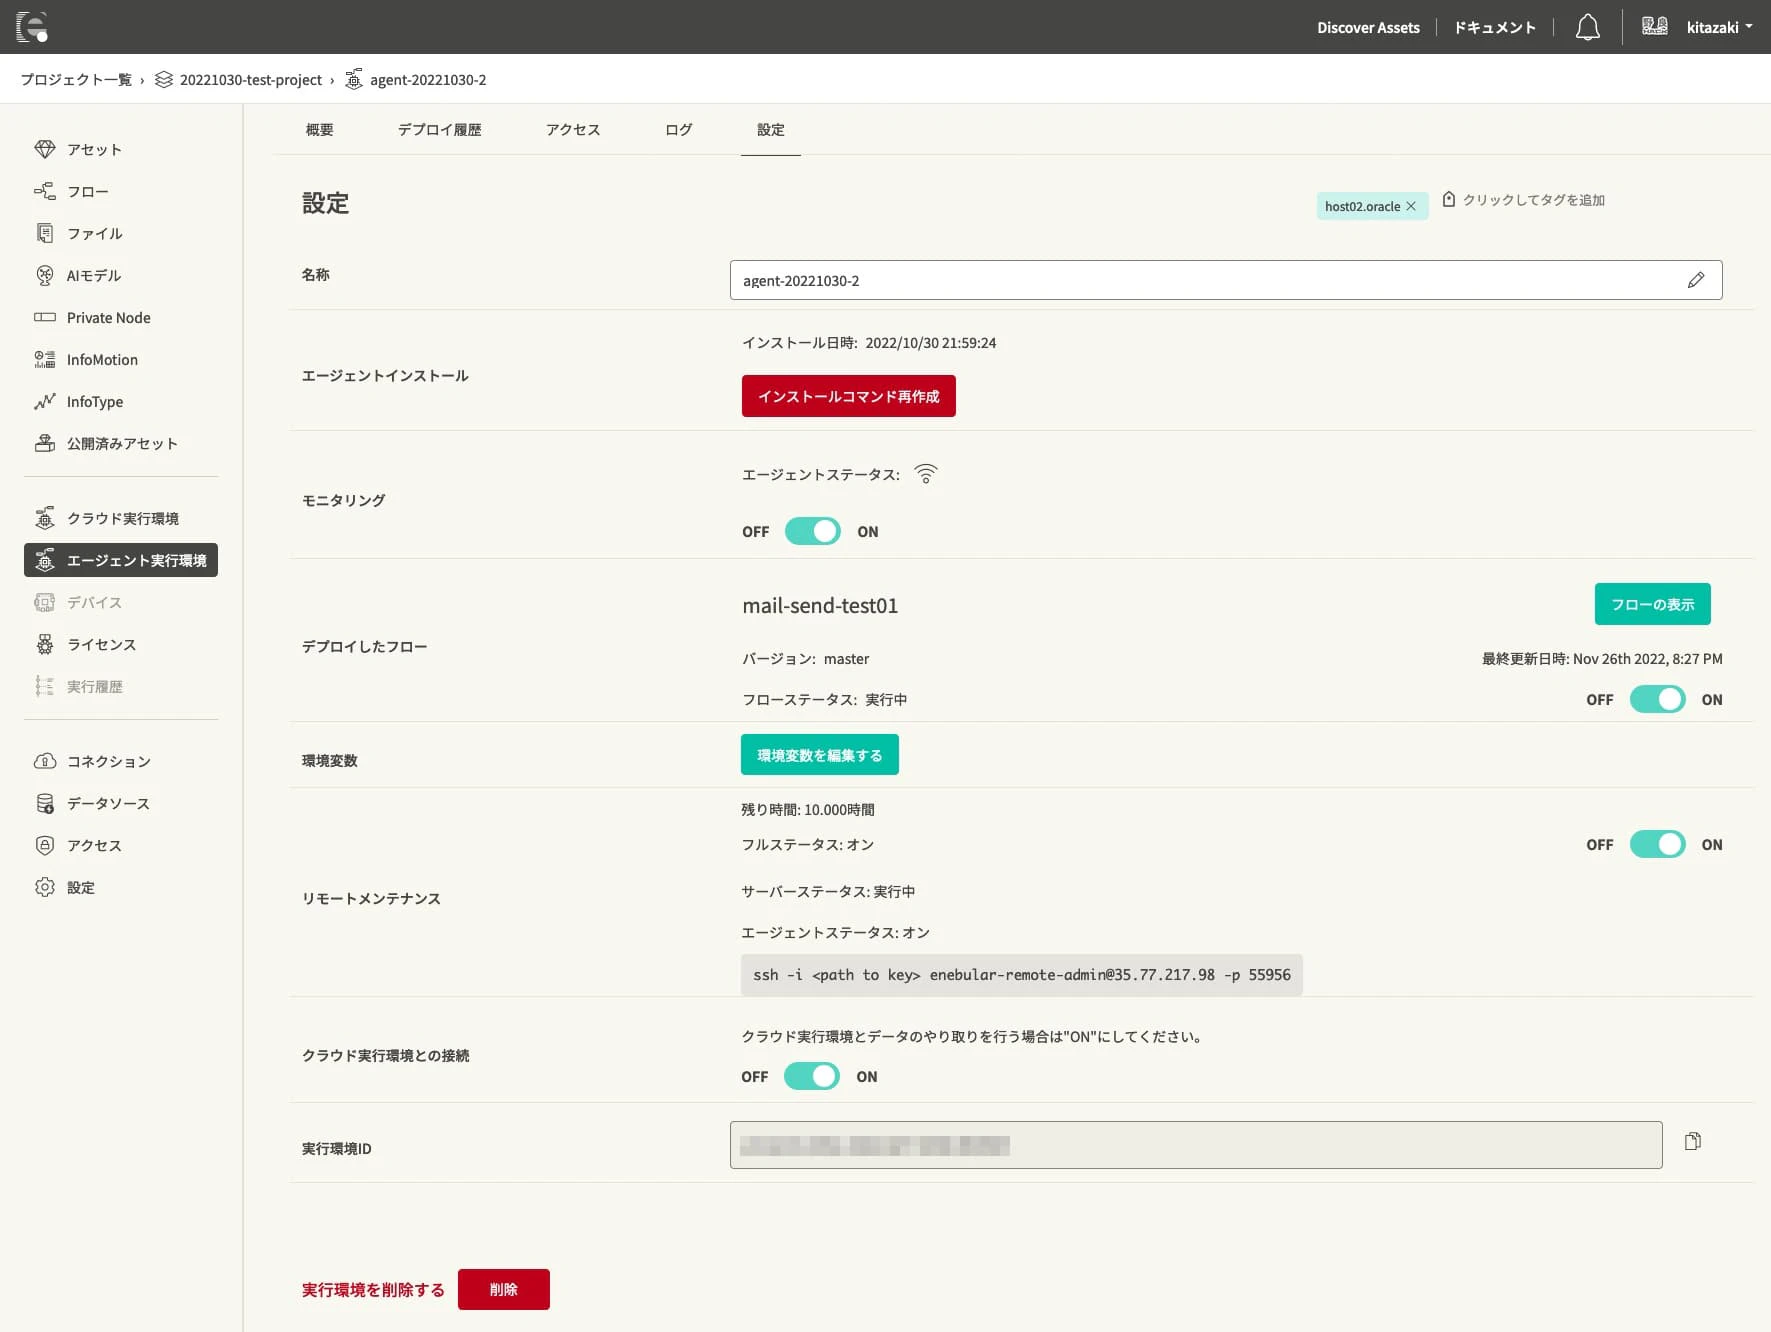Switch to the top アクセス tab
This screenshot has width=1771, height=1332.
(x=573, y=130)
